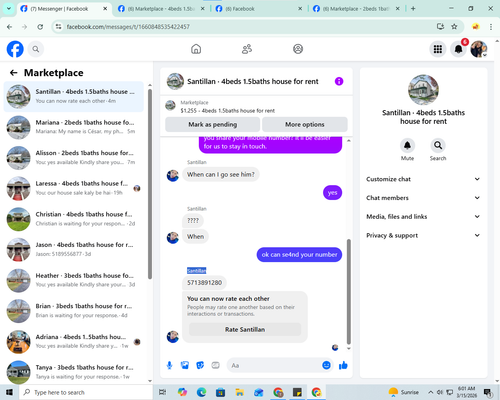Image resolution: width=500 pixels, height=400 pixels.
Task: Open Laressa 4beds 1baths conversation
Action: tap(74, 188)
